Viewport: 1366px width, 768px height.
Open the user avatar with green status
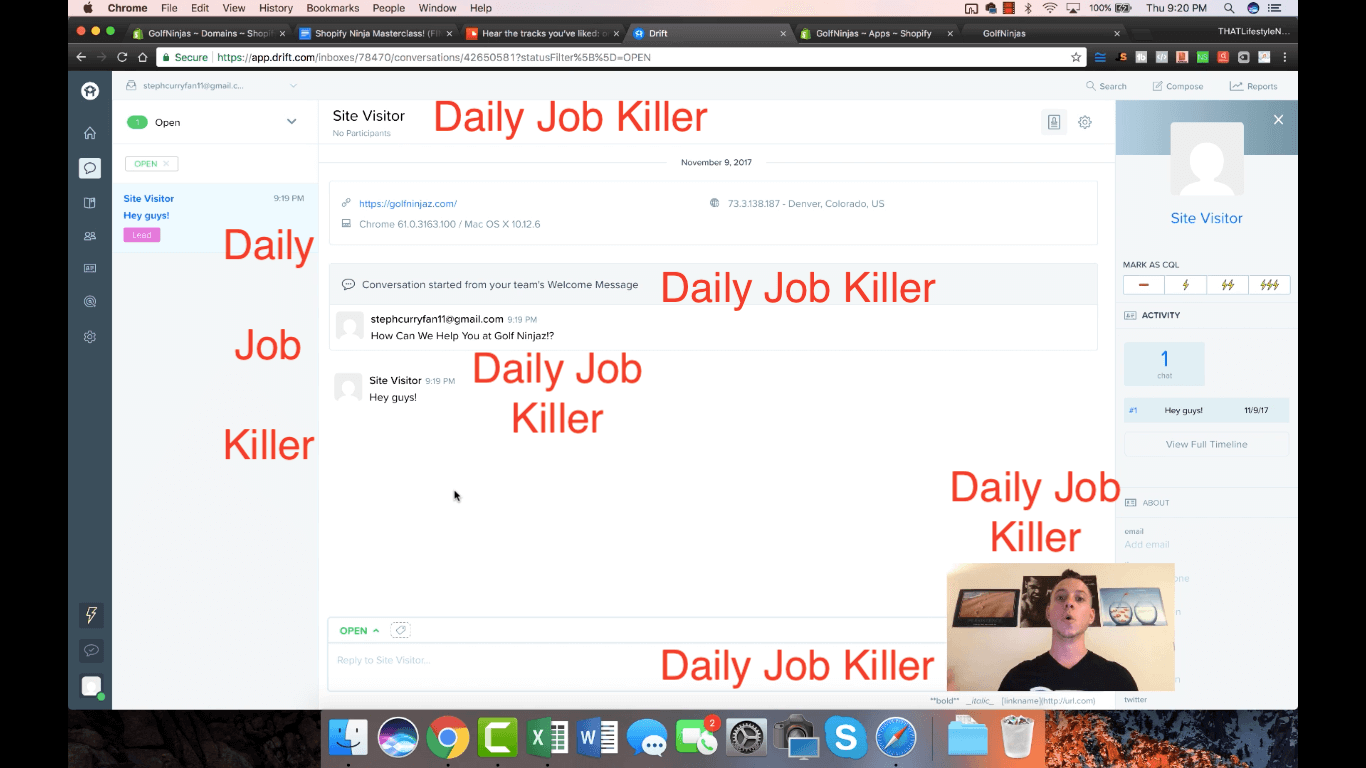click(91, 686)
